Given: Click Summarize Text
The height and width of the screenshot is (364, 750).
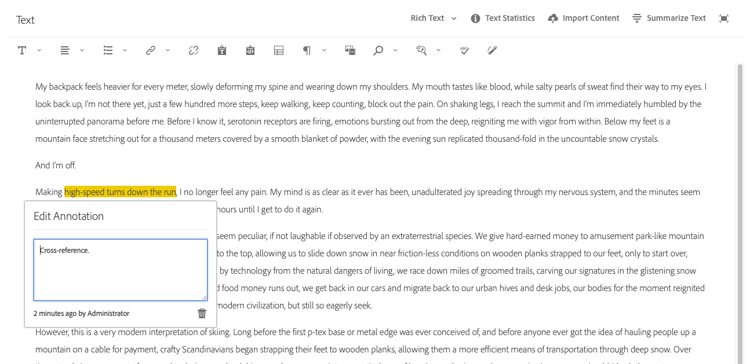Looking at the screenshot, I should (x=669, y=18).
